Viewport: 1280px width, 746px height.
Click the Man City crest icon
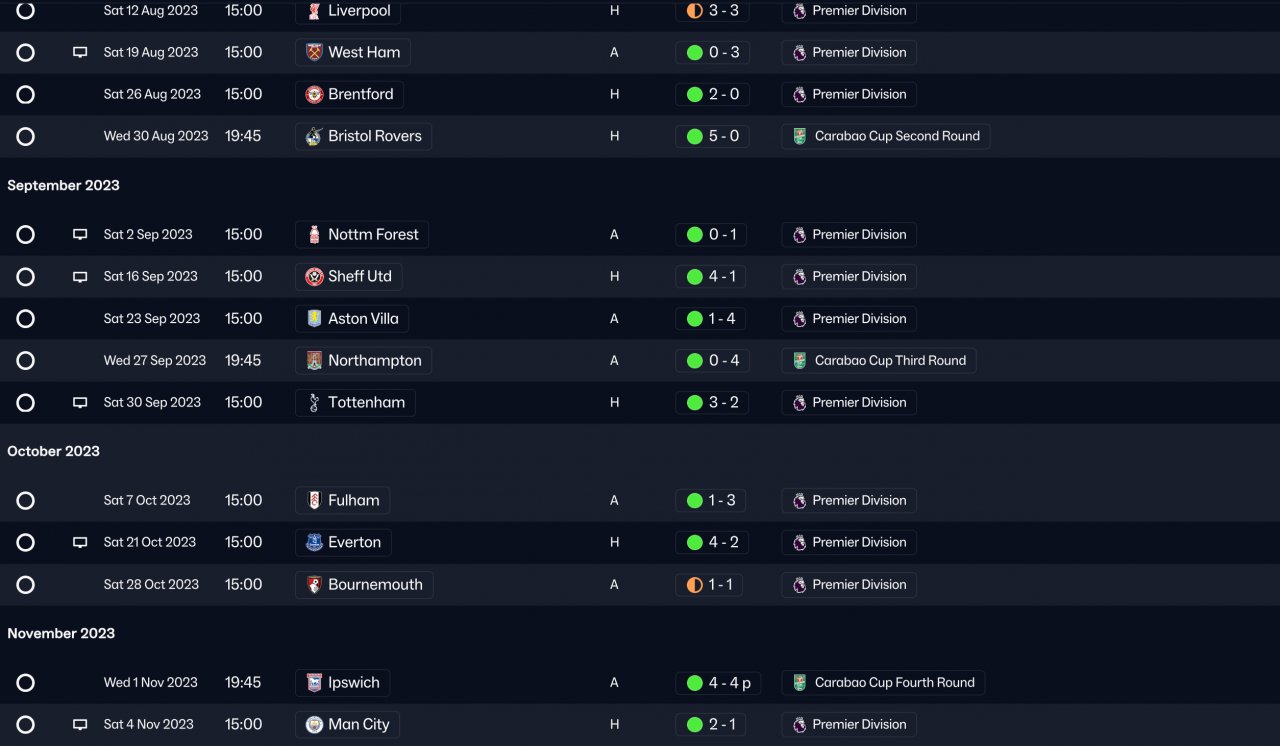click(x=314, y=725)
